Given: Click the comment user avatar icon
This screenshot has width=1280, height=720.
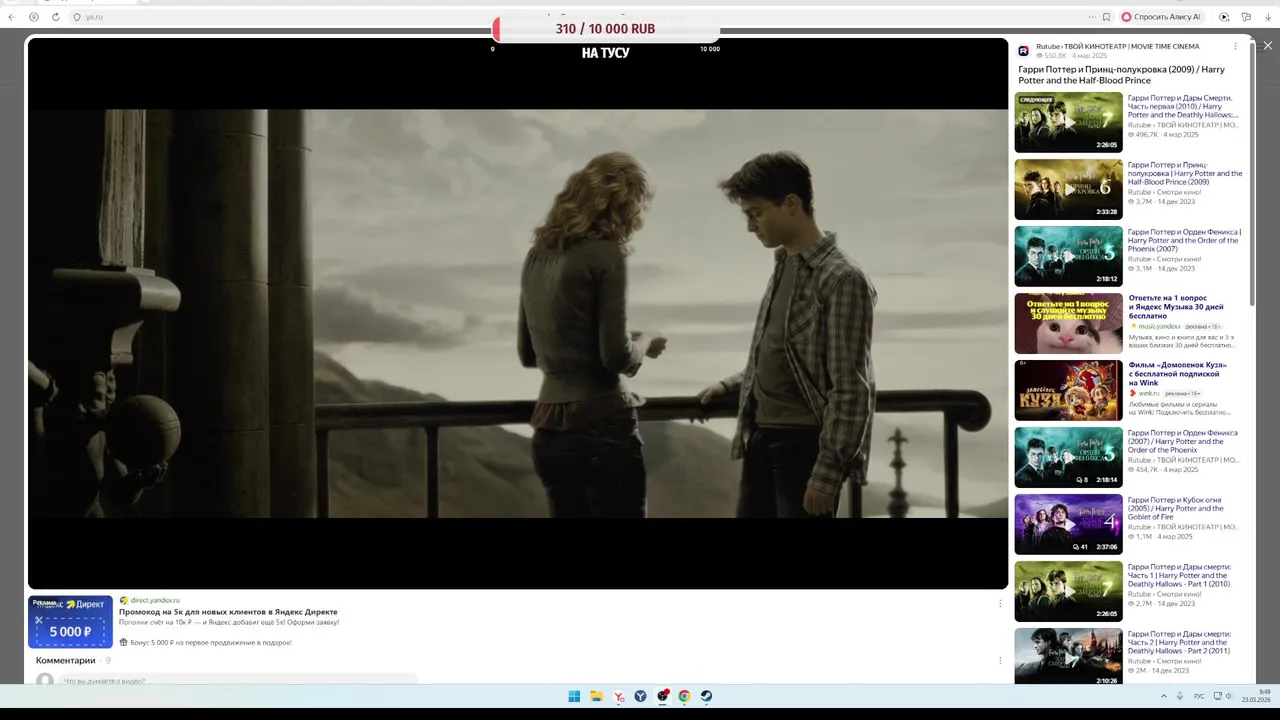Looking at the screenshot, I should pos(44,680).
